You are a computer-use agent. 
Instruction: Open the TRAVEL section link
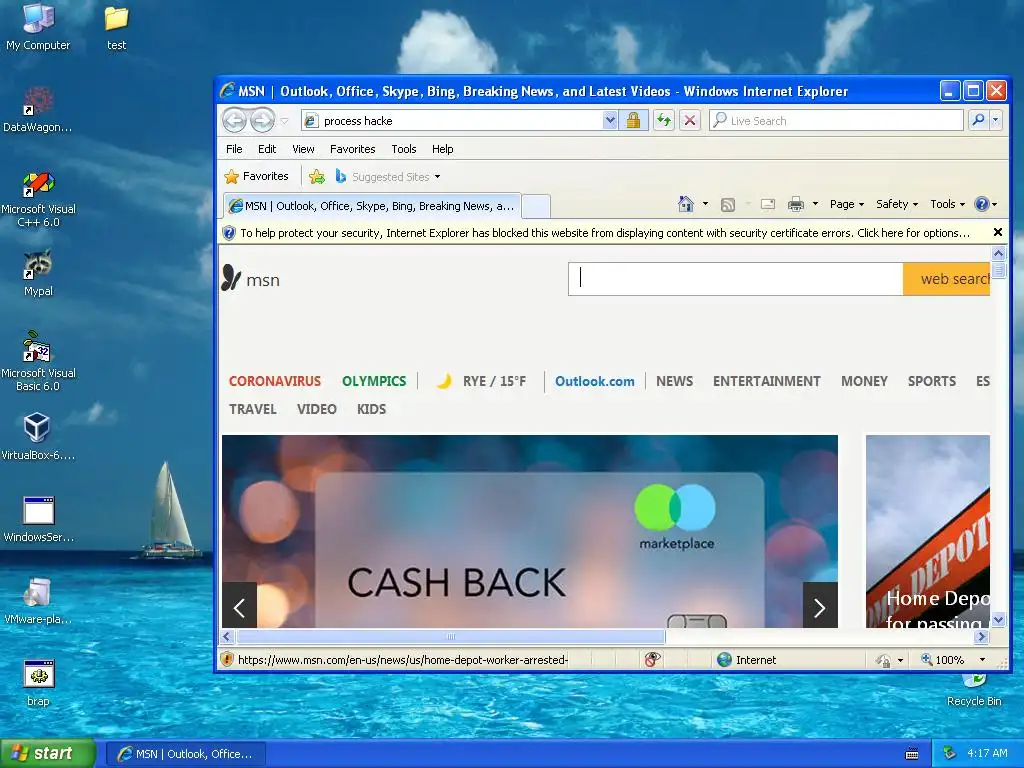tap(253, 409)
